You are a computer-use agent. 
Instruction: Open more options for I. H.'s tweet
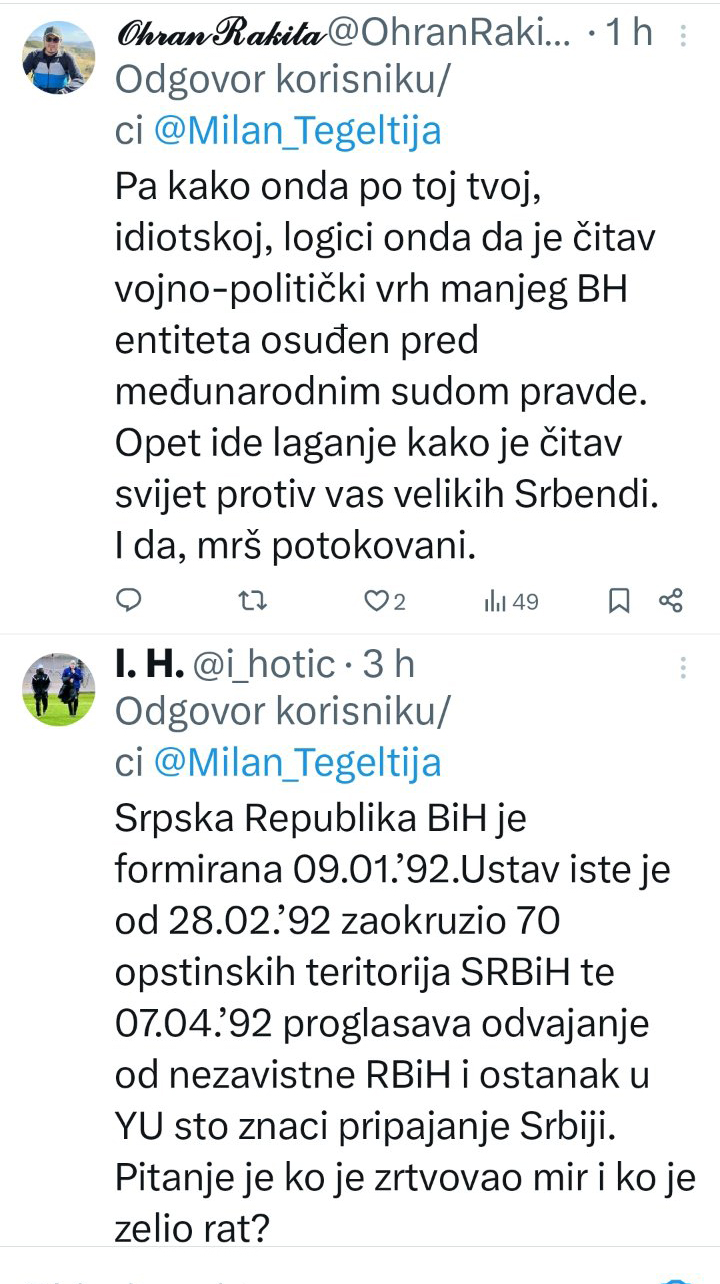(x=684, y=668)
